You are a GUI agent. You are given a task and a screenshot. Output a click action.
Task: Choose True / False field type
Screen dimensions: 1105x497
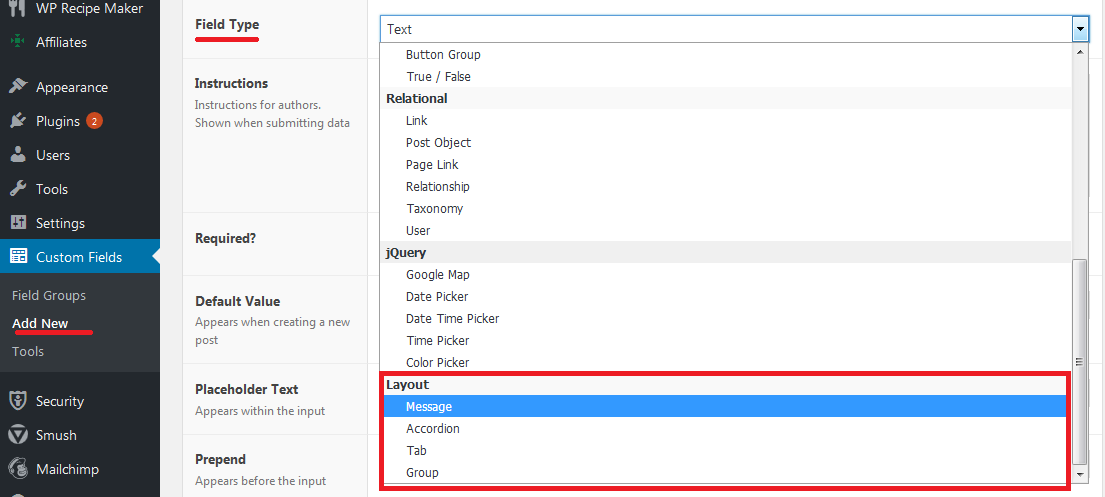coord(726,77)
